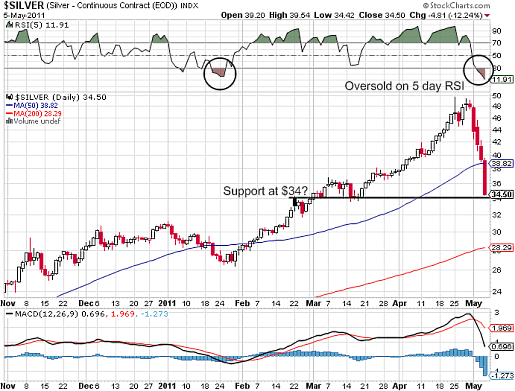Click 'Nov' on the MACD panel date axis

(x=8, y=386)
